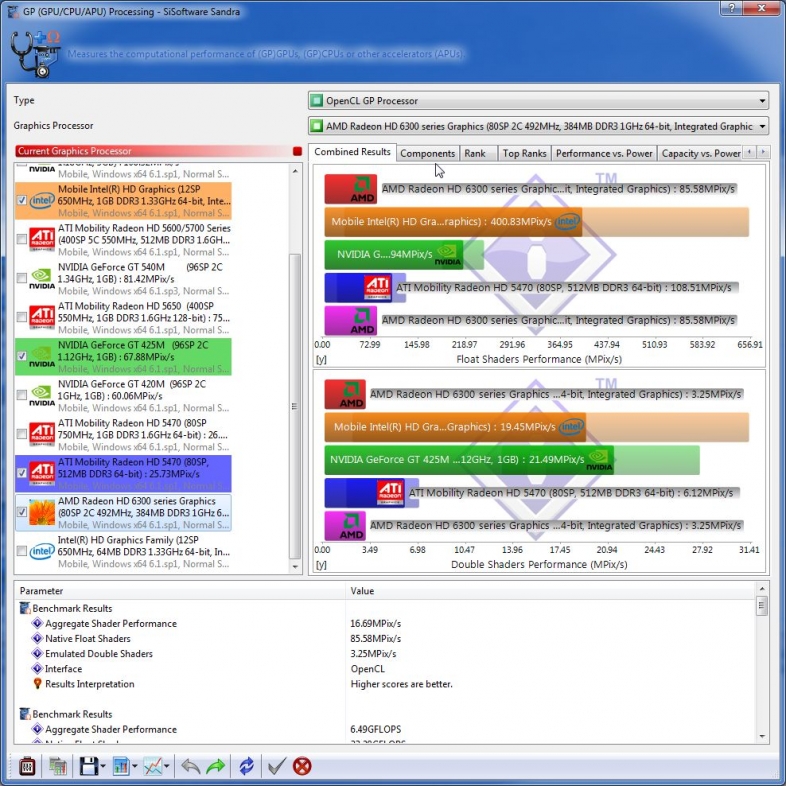Screen dimensions: 786x786
Task: Click the first Benchmark Results group icon
Action: click(x=25, y=608)
